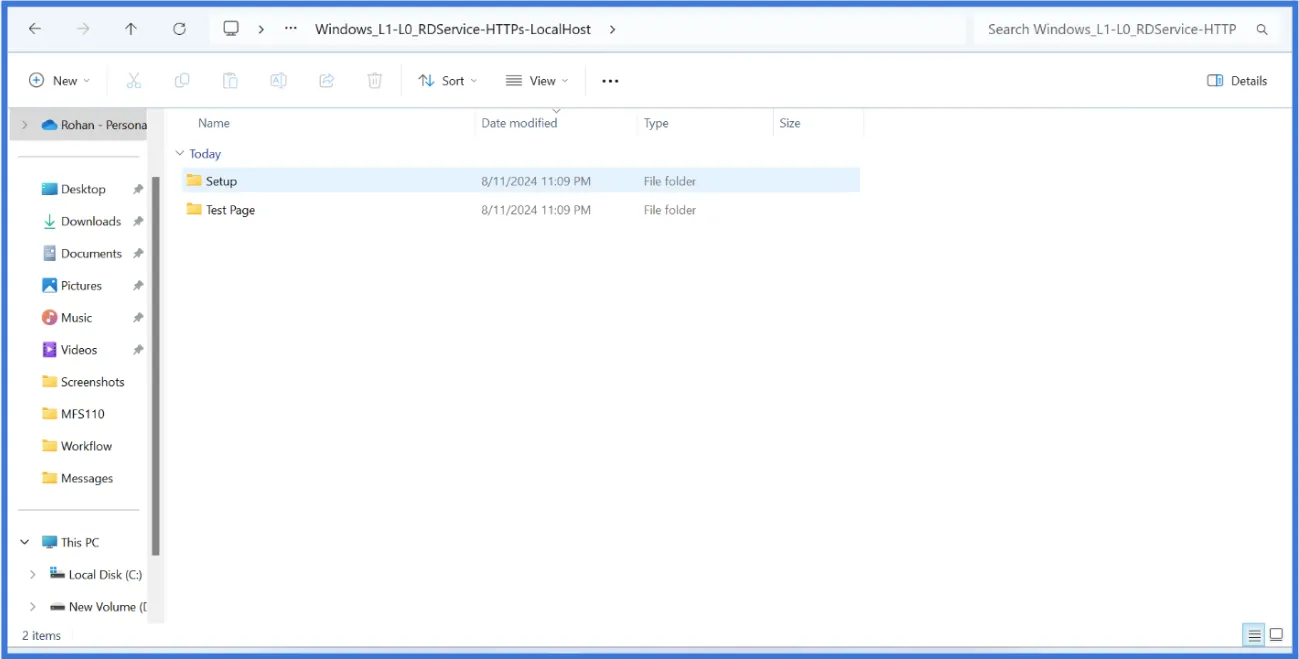Focus the Search Windows_L1-L0_RDService-HTTP box
1299x659 pixels.
click(x=1112, y=29)
